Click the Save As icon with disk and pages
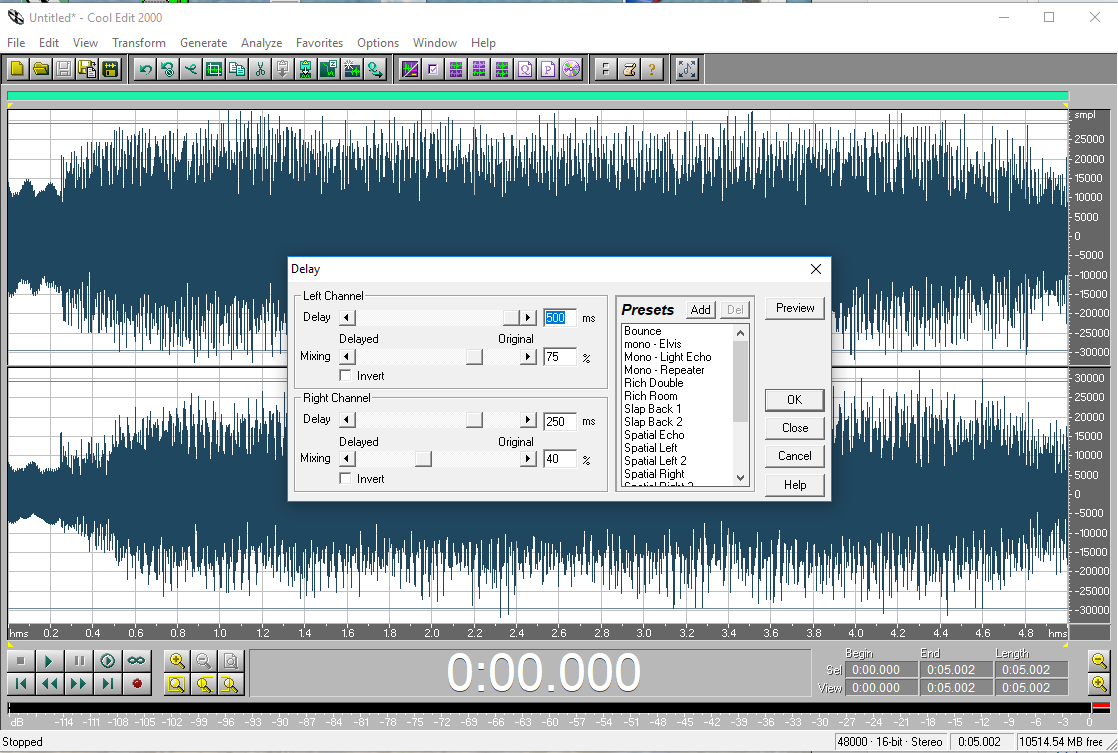 87,69
